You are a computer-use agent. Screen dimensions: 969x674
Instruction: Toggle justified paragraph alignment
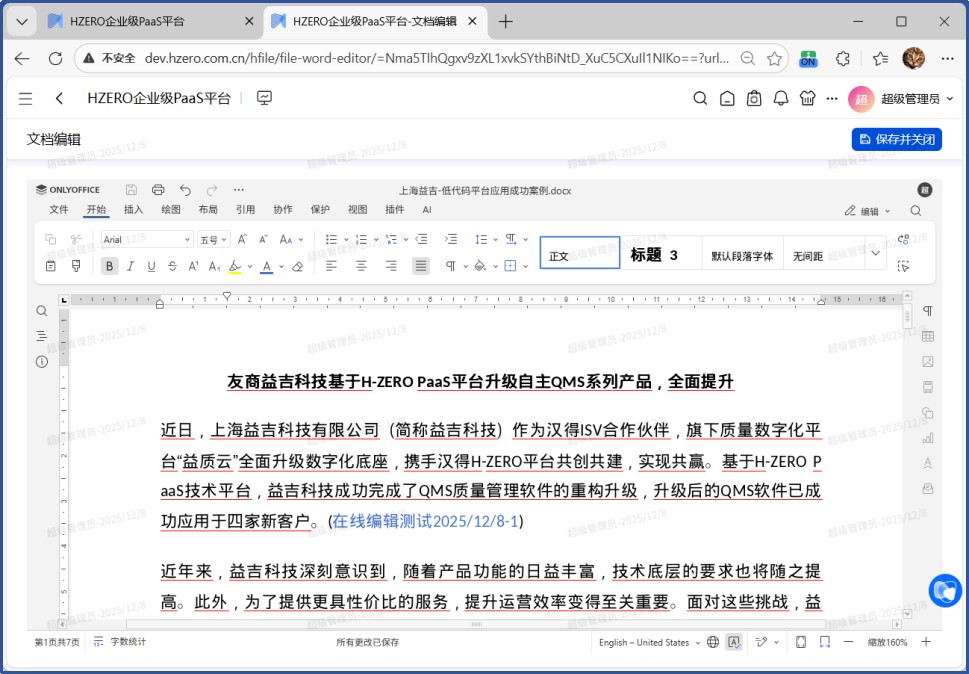click(x=421, y=266)
